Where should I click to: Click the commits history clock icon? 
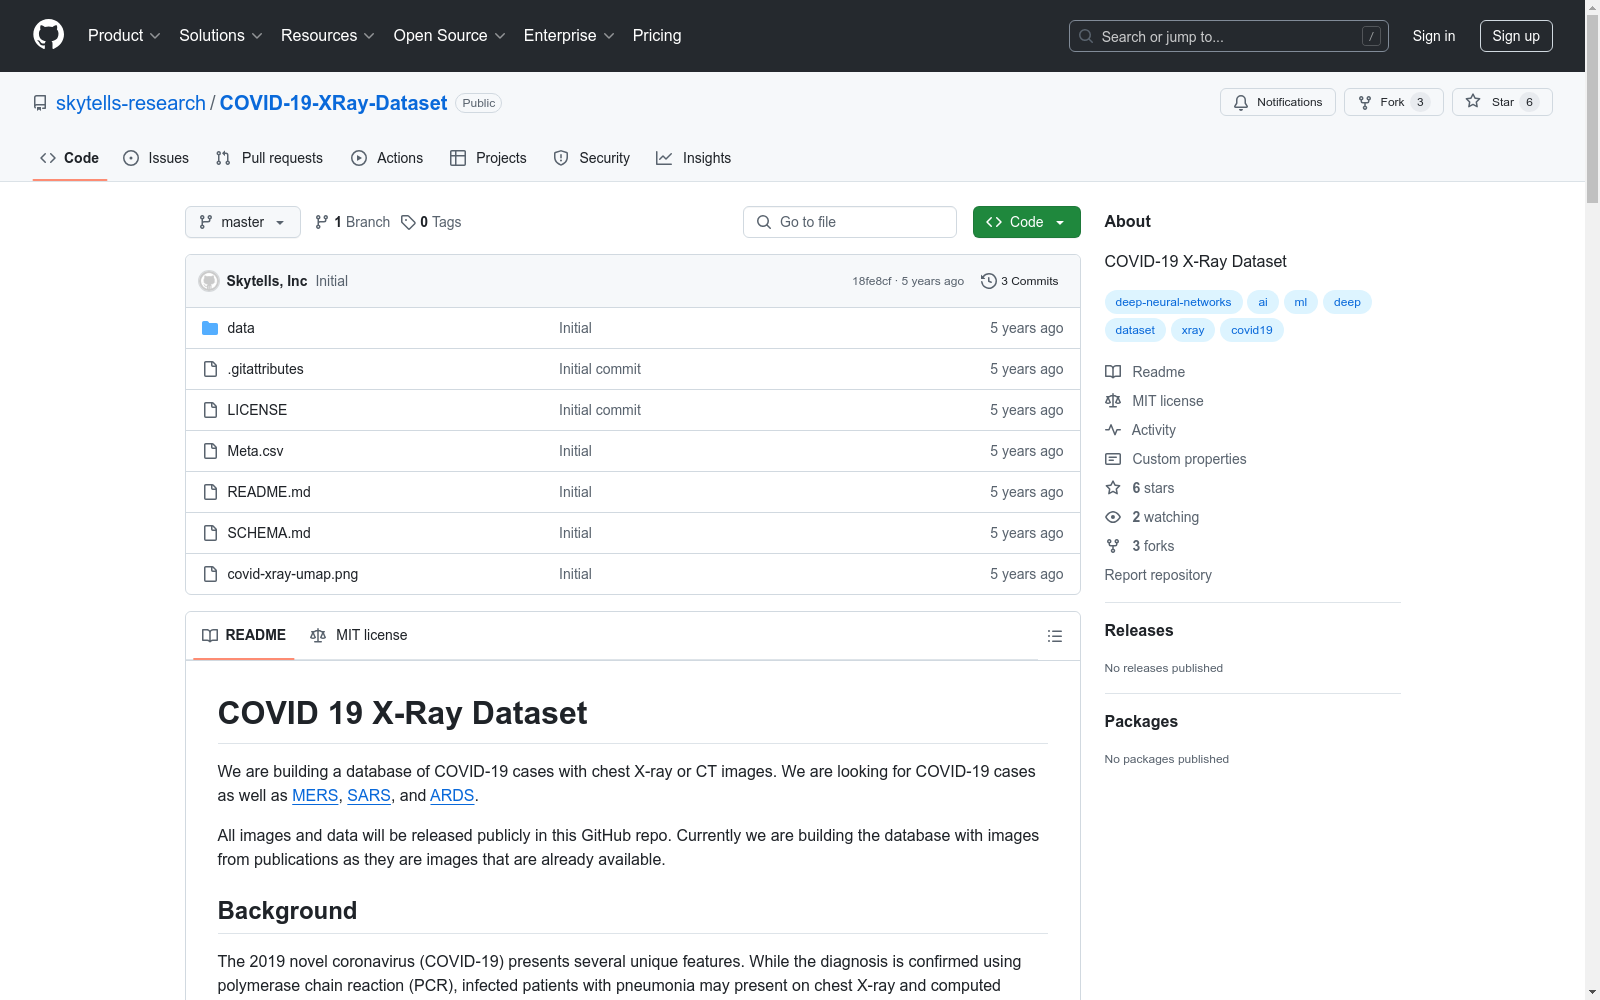click(x=989, y=281)
